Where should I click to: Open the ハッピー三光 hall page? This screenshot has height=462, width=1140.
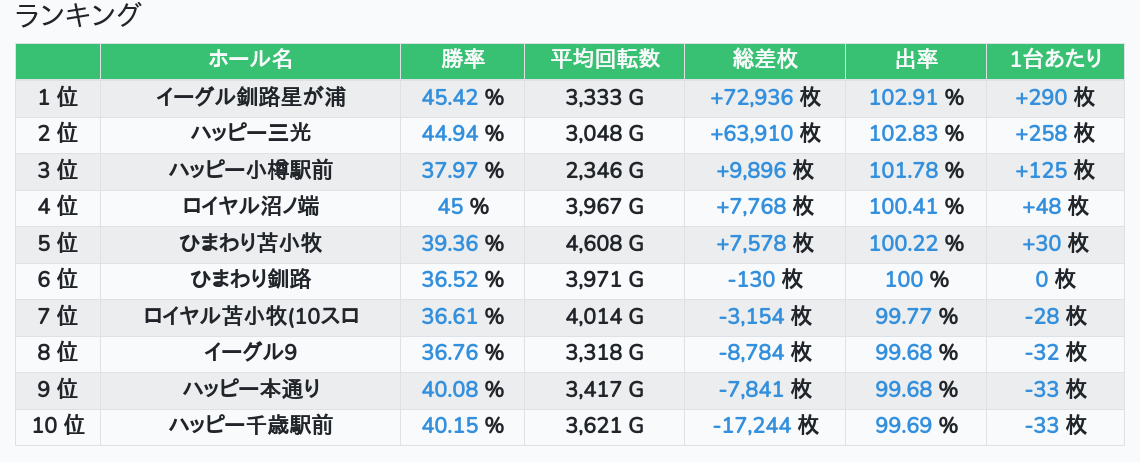tap(250, 134)
